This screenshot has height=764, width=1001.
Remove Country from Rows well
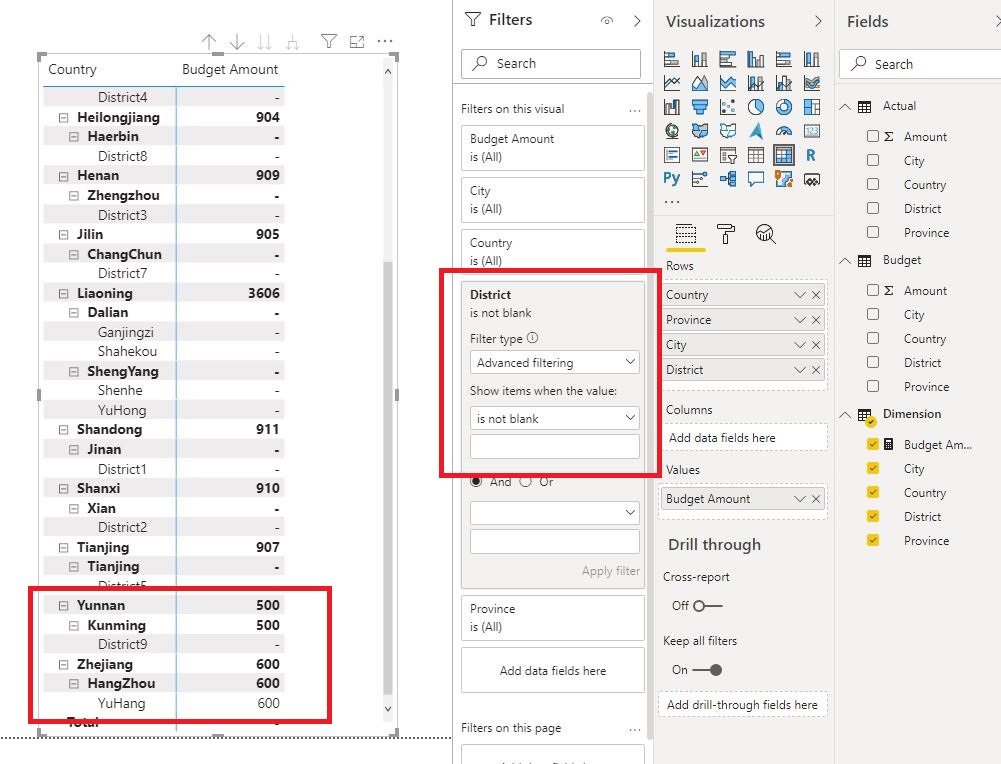pyautogui.click(x=816, y=295)
